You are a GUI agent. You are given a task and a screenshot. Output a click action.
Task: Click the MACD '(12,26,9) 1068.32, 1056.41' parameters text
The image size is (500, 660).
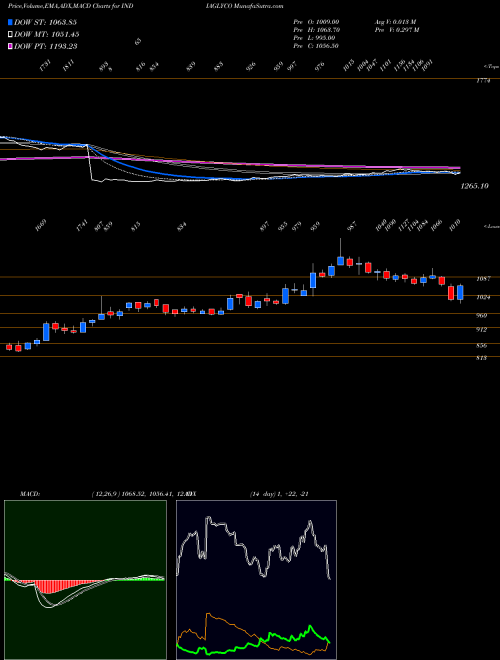click(x=131, y=494)
